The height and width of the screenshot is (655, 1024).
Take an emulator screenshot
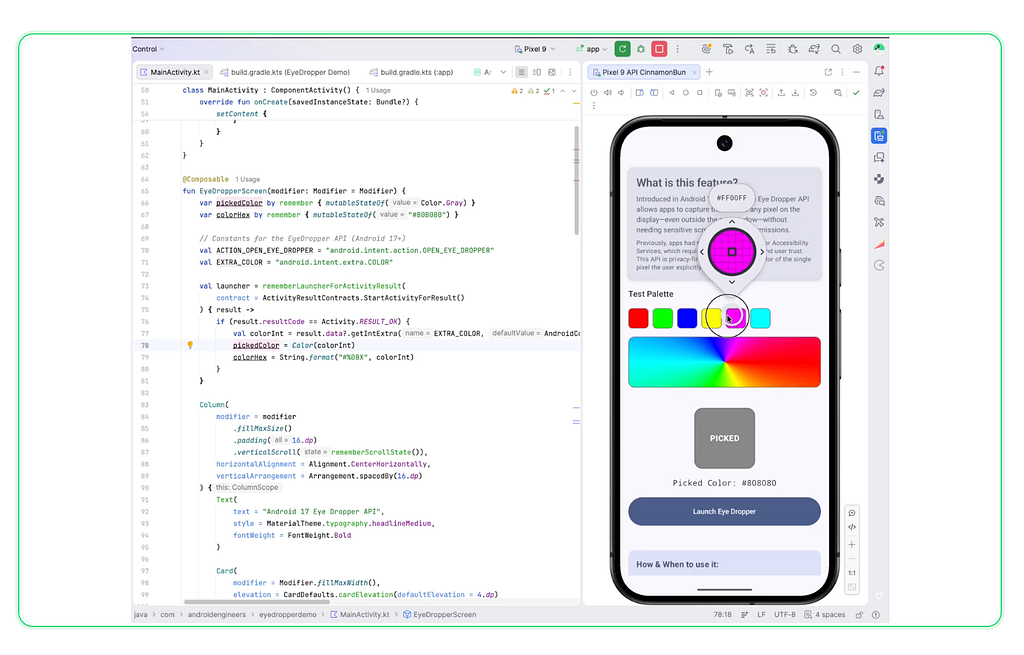click(749, 93)
